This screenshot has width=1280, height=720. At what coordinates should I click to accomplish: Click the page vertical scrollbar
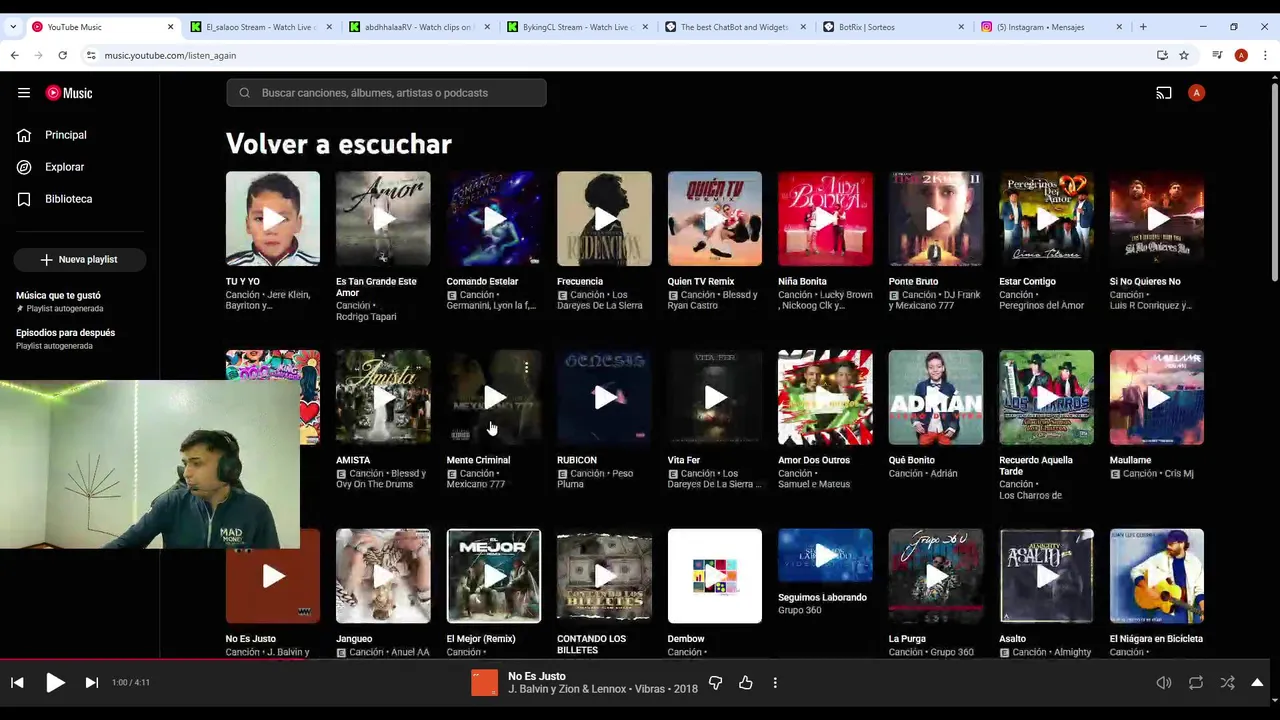pos(1274,180)
